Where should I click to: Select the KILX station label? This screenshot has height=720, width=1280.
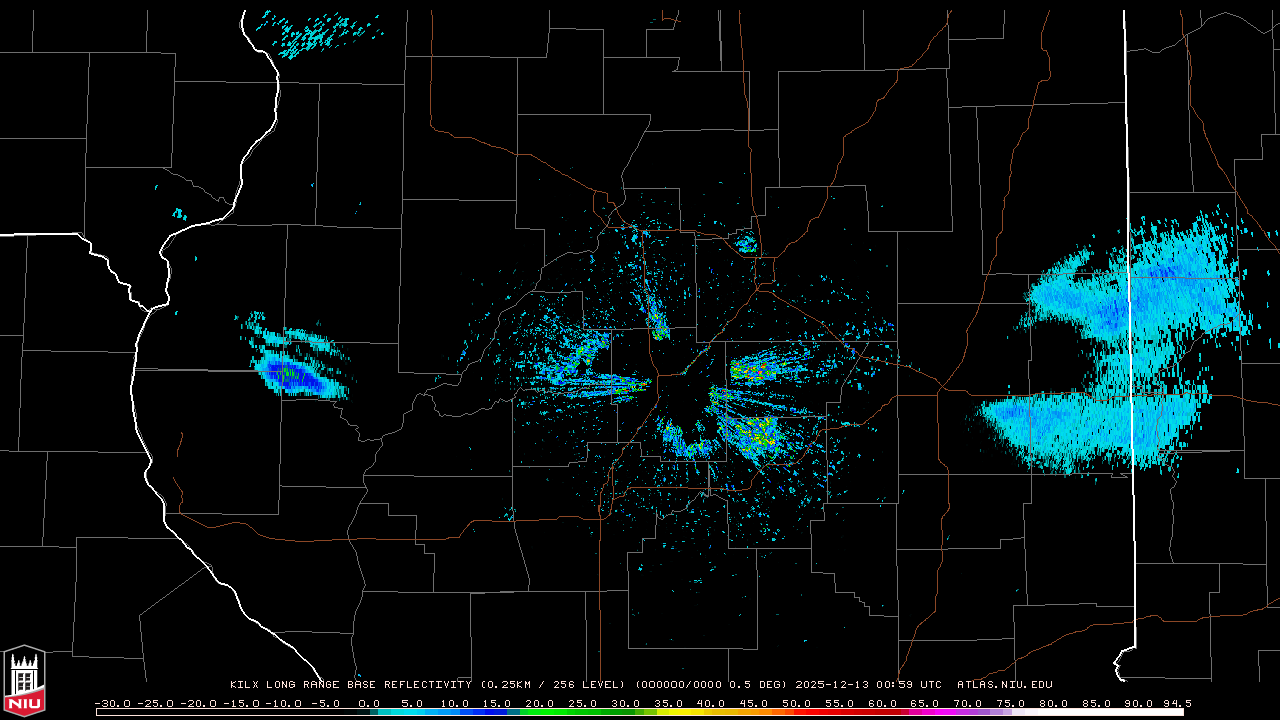click(x=246, y=685)
